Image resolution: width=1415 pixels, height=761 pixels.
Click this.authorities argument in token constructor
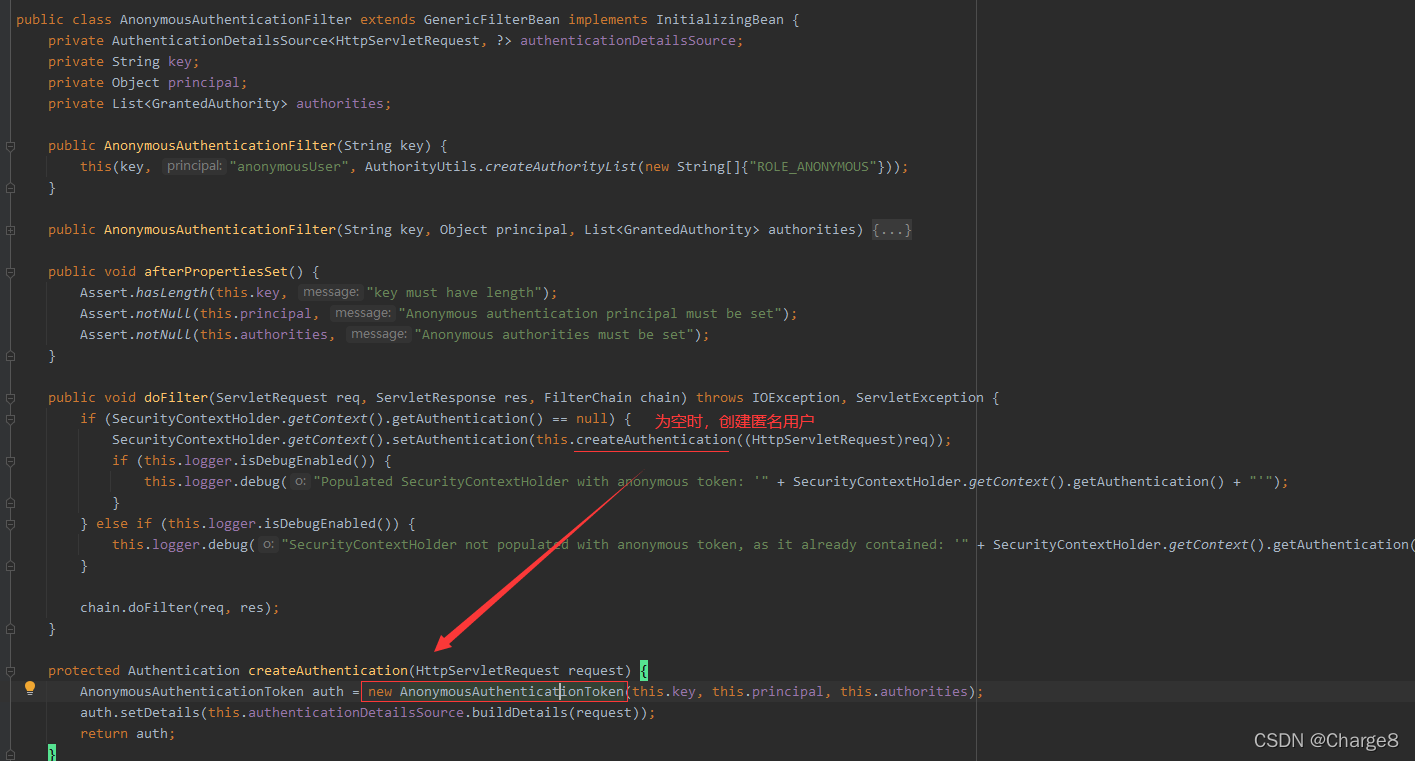[x=904, y=692]
